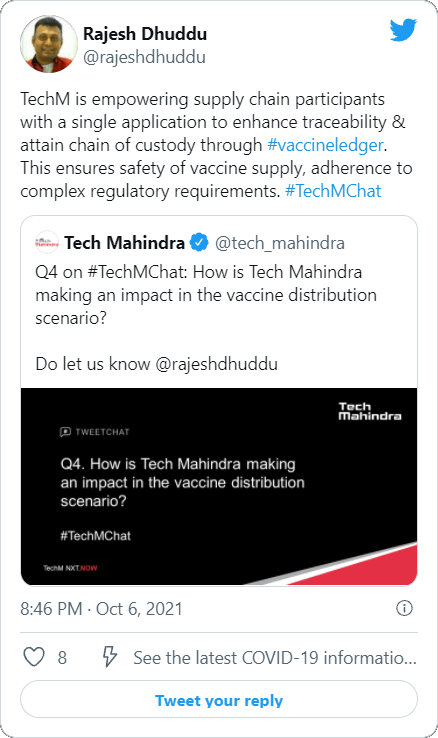Like the tweet with heart icon

point(34,657)
